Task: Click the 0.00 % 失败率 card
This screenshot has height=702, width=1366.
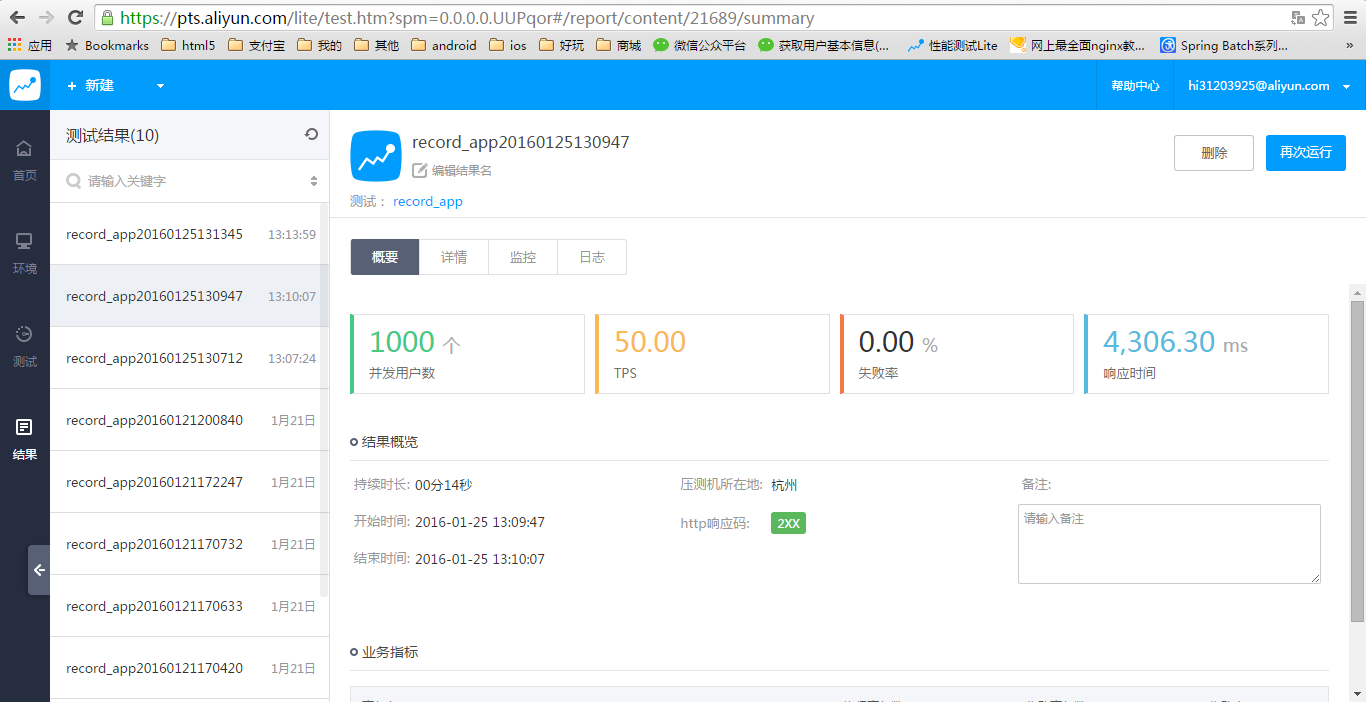Action: click(x=957, y=354)
